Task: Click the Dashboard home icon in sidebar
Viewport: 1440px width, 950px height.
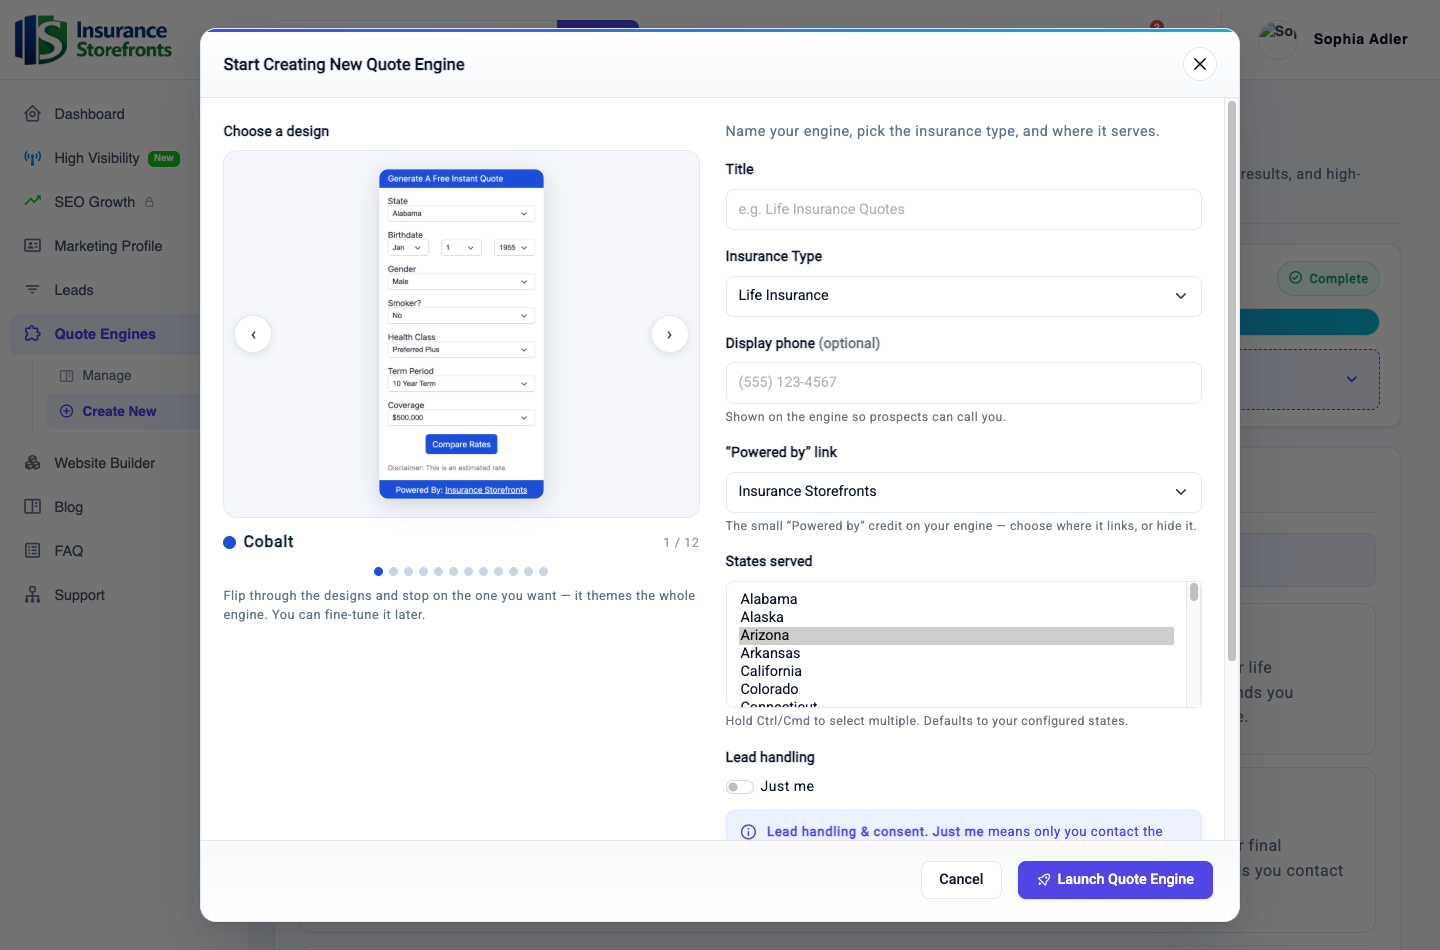Action: pyautogui.click(x=33, y=114)
